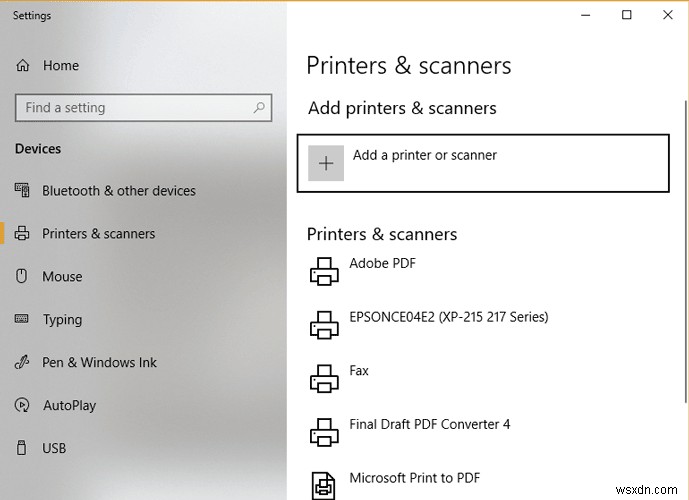Open the Mouse settings

pyautogui.click(x=62, y=276)
